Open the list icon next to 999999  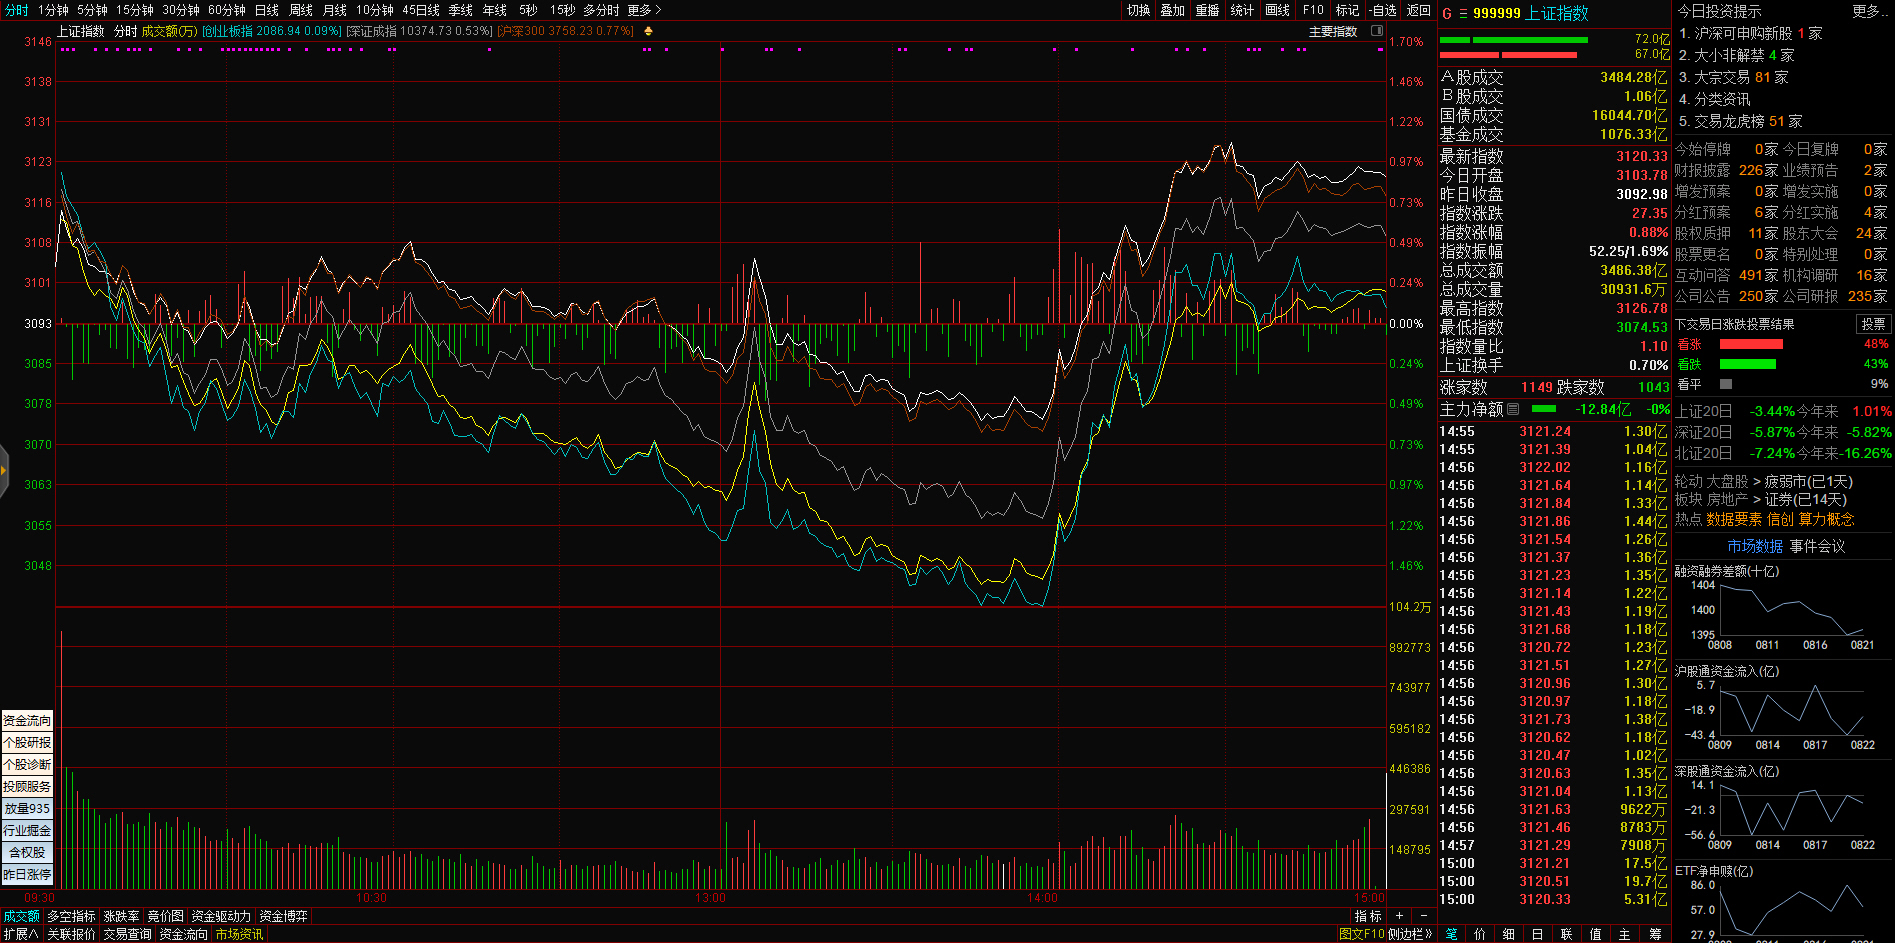pyautogui.click(x=1463, y=13)
